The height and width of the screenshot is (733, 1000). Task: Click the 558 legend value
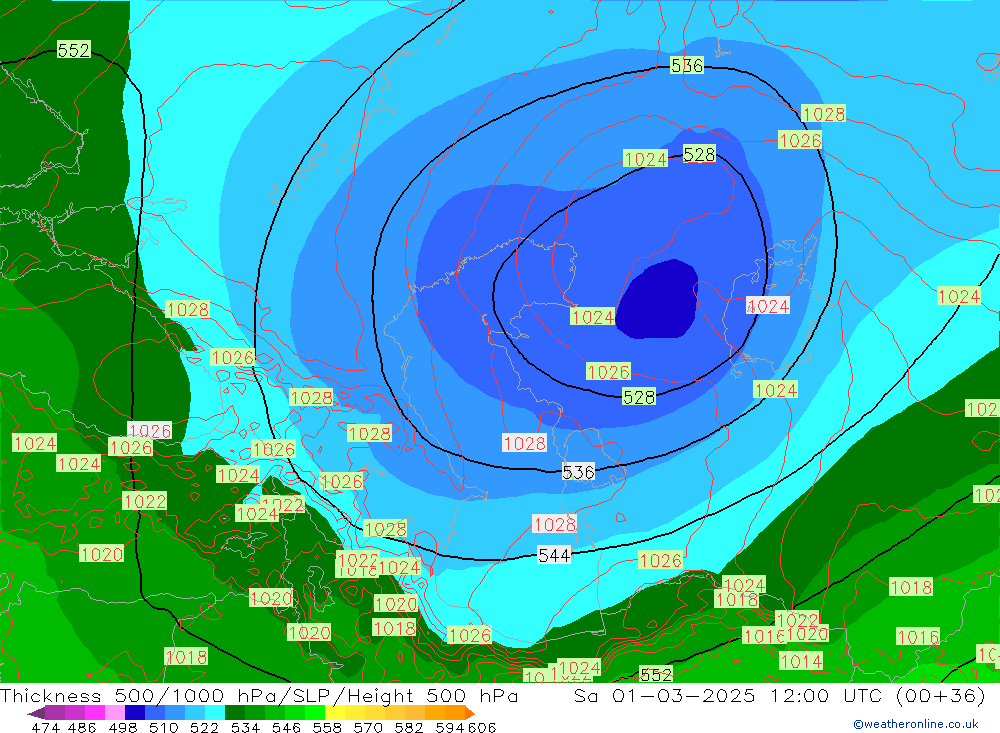coord(327,727)
